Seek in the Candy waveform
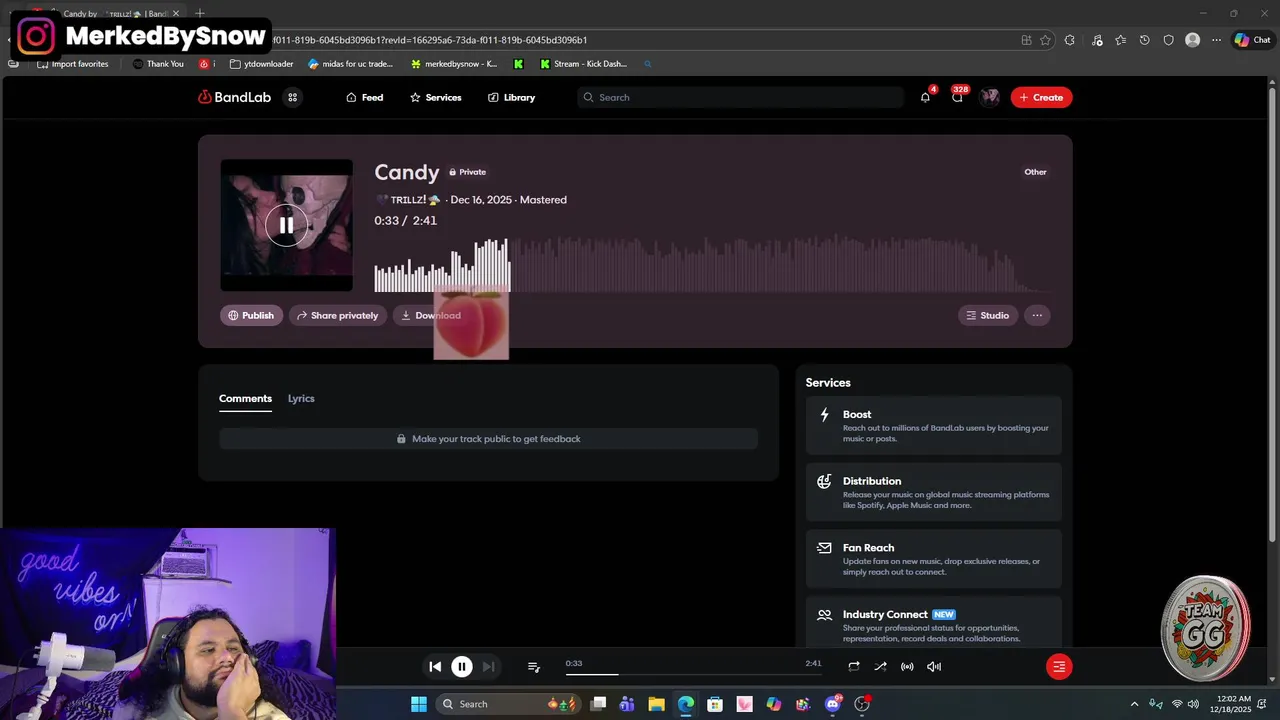 pos(712,265)
